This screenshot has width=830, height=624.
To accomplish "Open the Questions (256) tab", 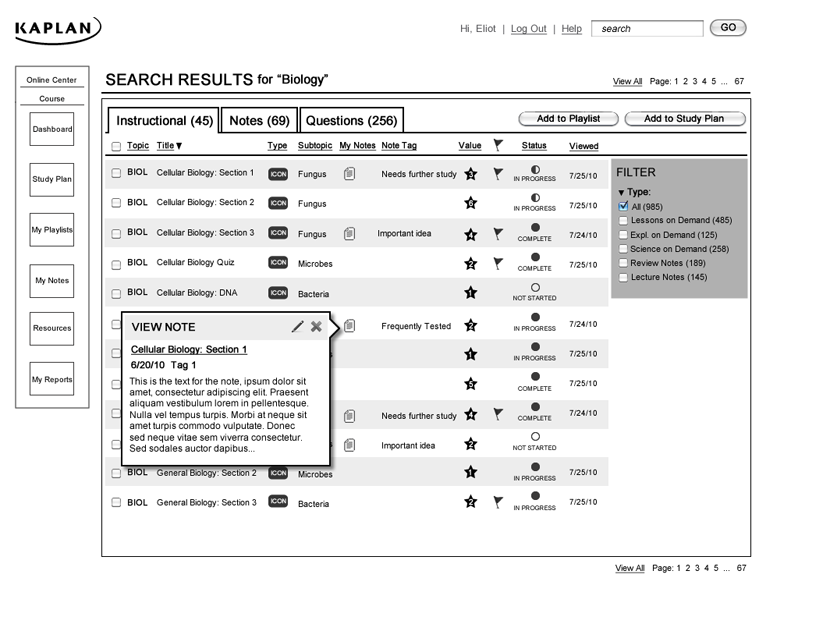I will pyautogui.click(x=351, y=121).
